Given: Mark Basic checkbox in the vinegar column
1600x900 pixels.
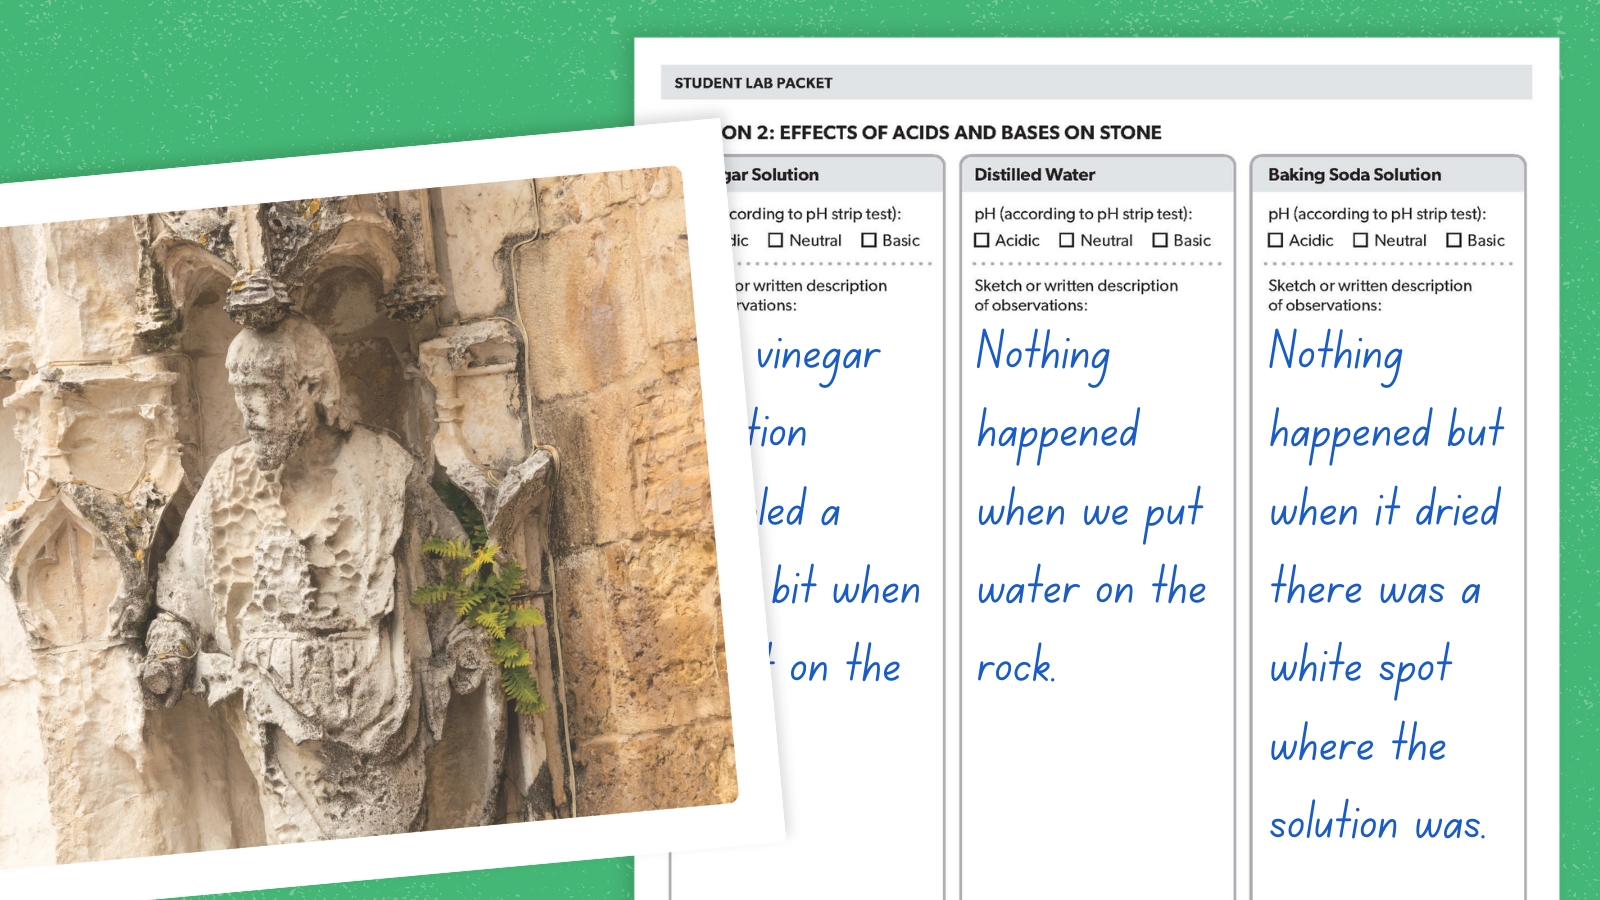Looking at the screenshot, I should [x=869, y=240].
